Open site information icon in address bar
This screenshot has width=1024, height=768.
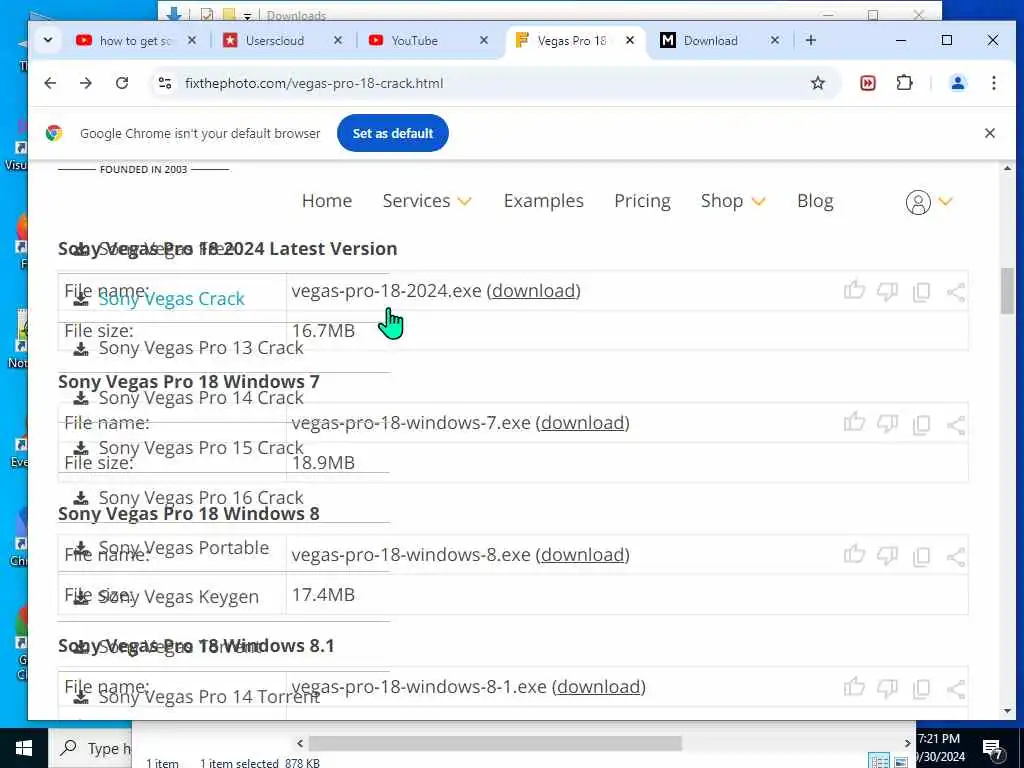pyautogui.click(x=165, y=83)
